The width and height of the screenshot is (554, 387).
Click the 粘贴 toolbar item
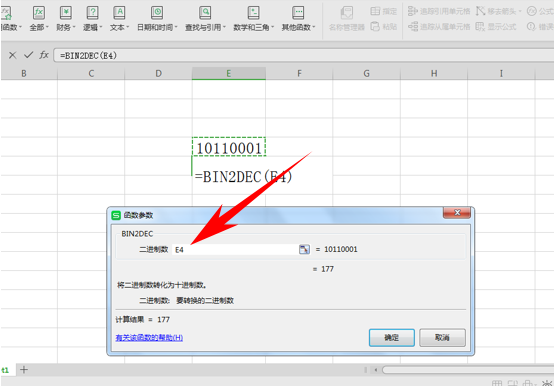(384, 27)
